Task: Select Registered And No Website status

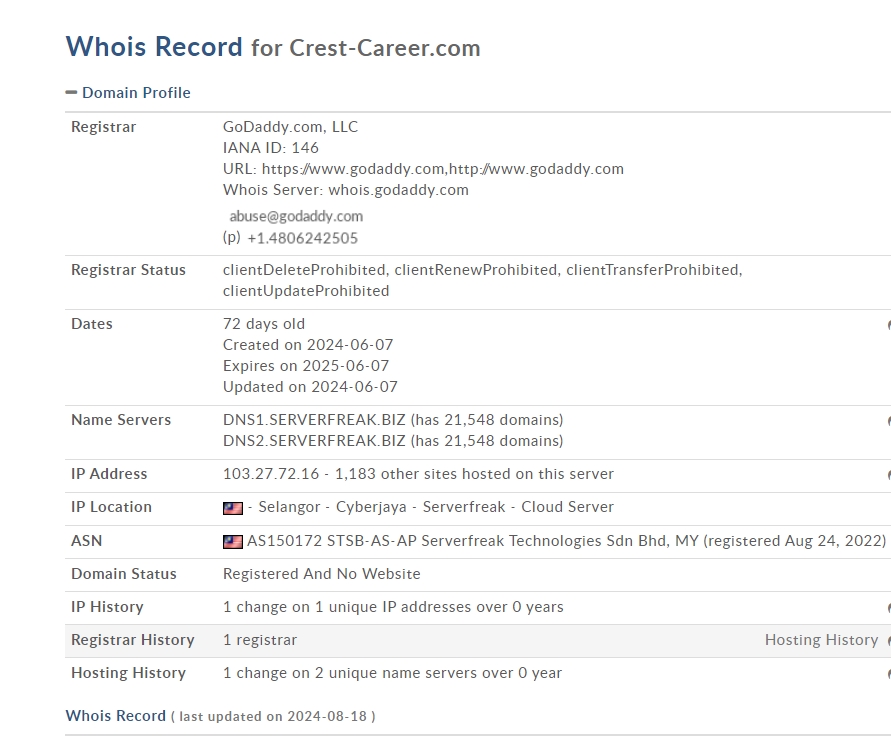Action: (322, 574)
